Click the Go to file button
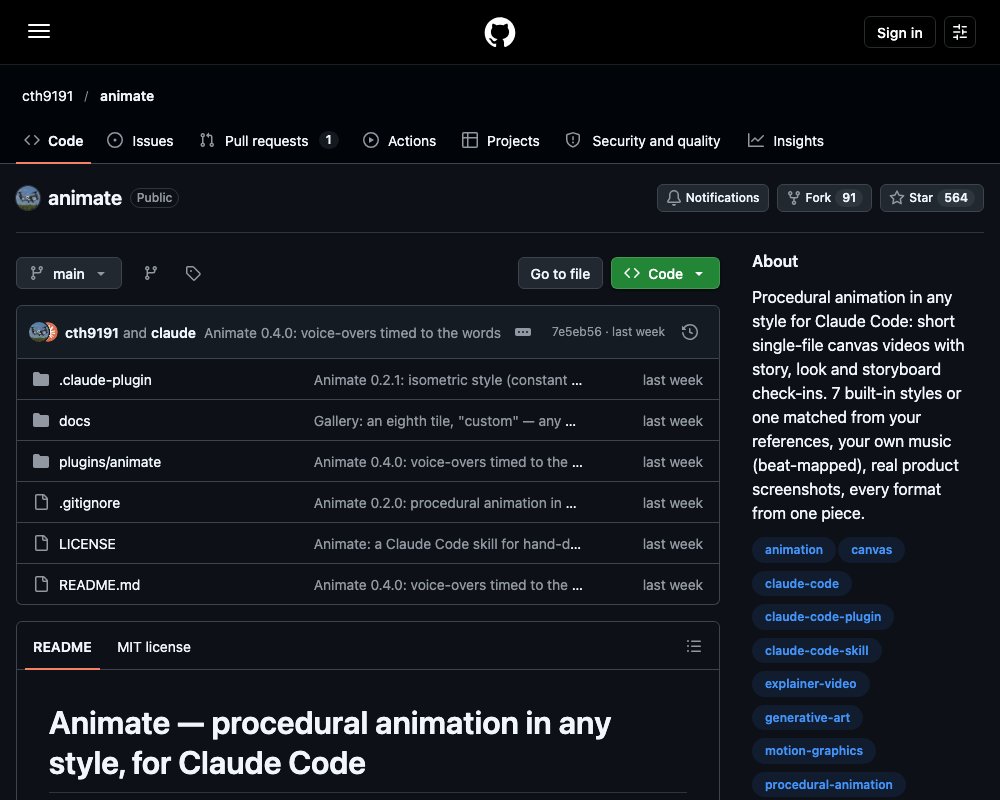This screenshot has height=800, width=1000. [560, 274]
